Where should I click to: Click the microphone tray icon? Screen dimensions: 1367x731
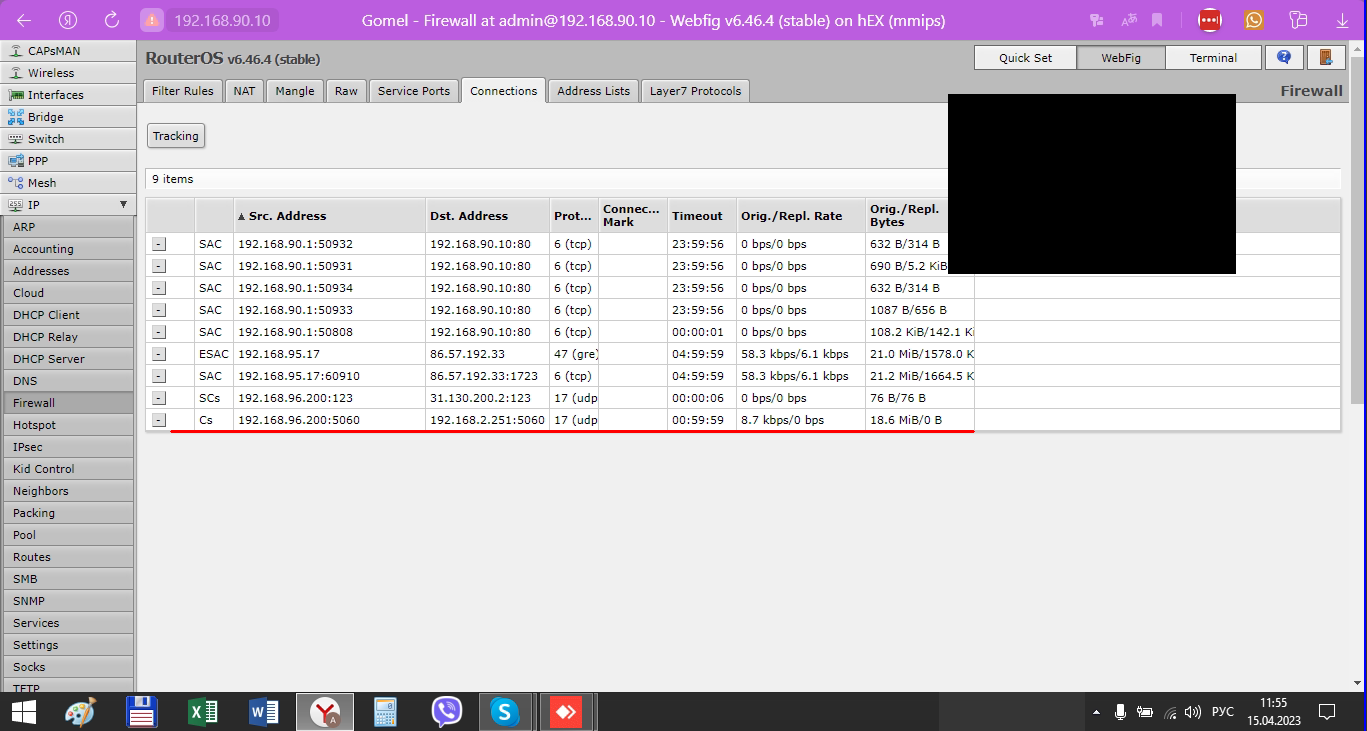point(1120,712)
